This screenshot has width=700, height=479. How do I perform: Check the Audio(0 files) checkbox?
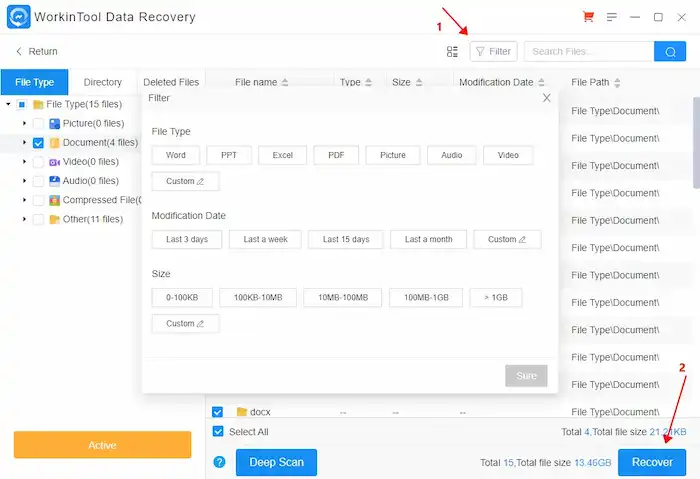pyautogui.click(x=38, y=181)
